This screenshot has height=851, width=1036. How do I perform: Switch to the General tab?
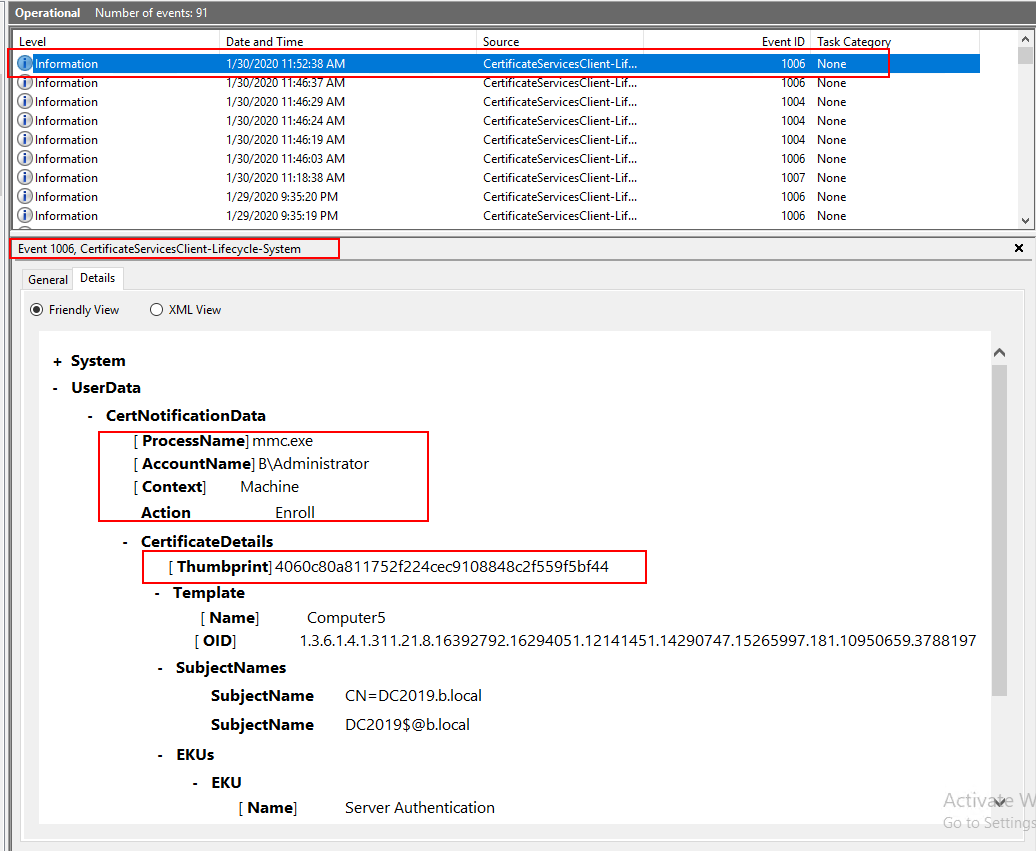pos(48,280)
